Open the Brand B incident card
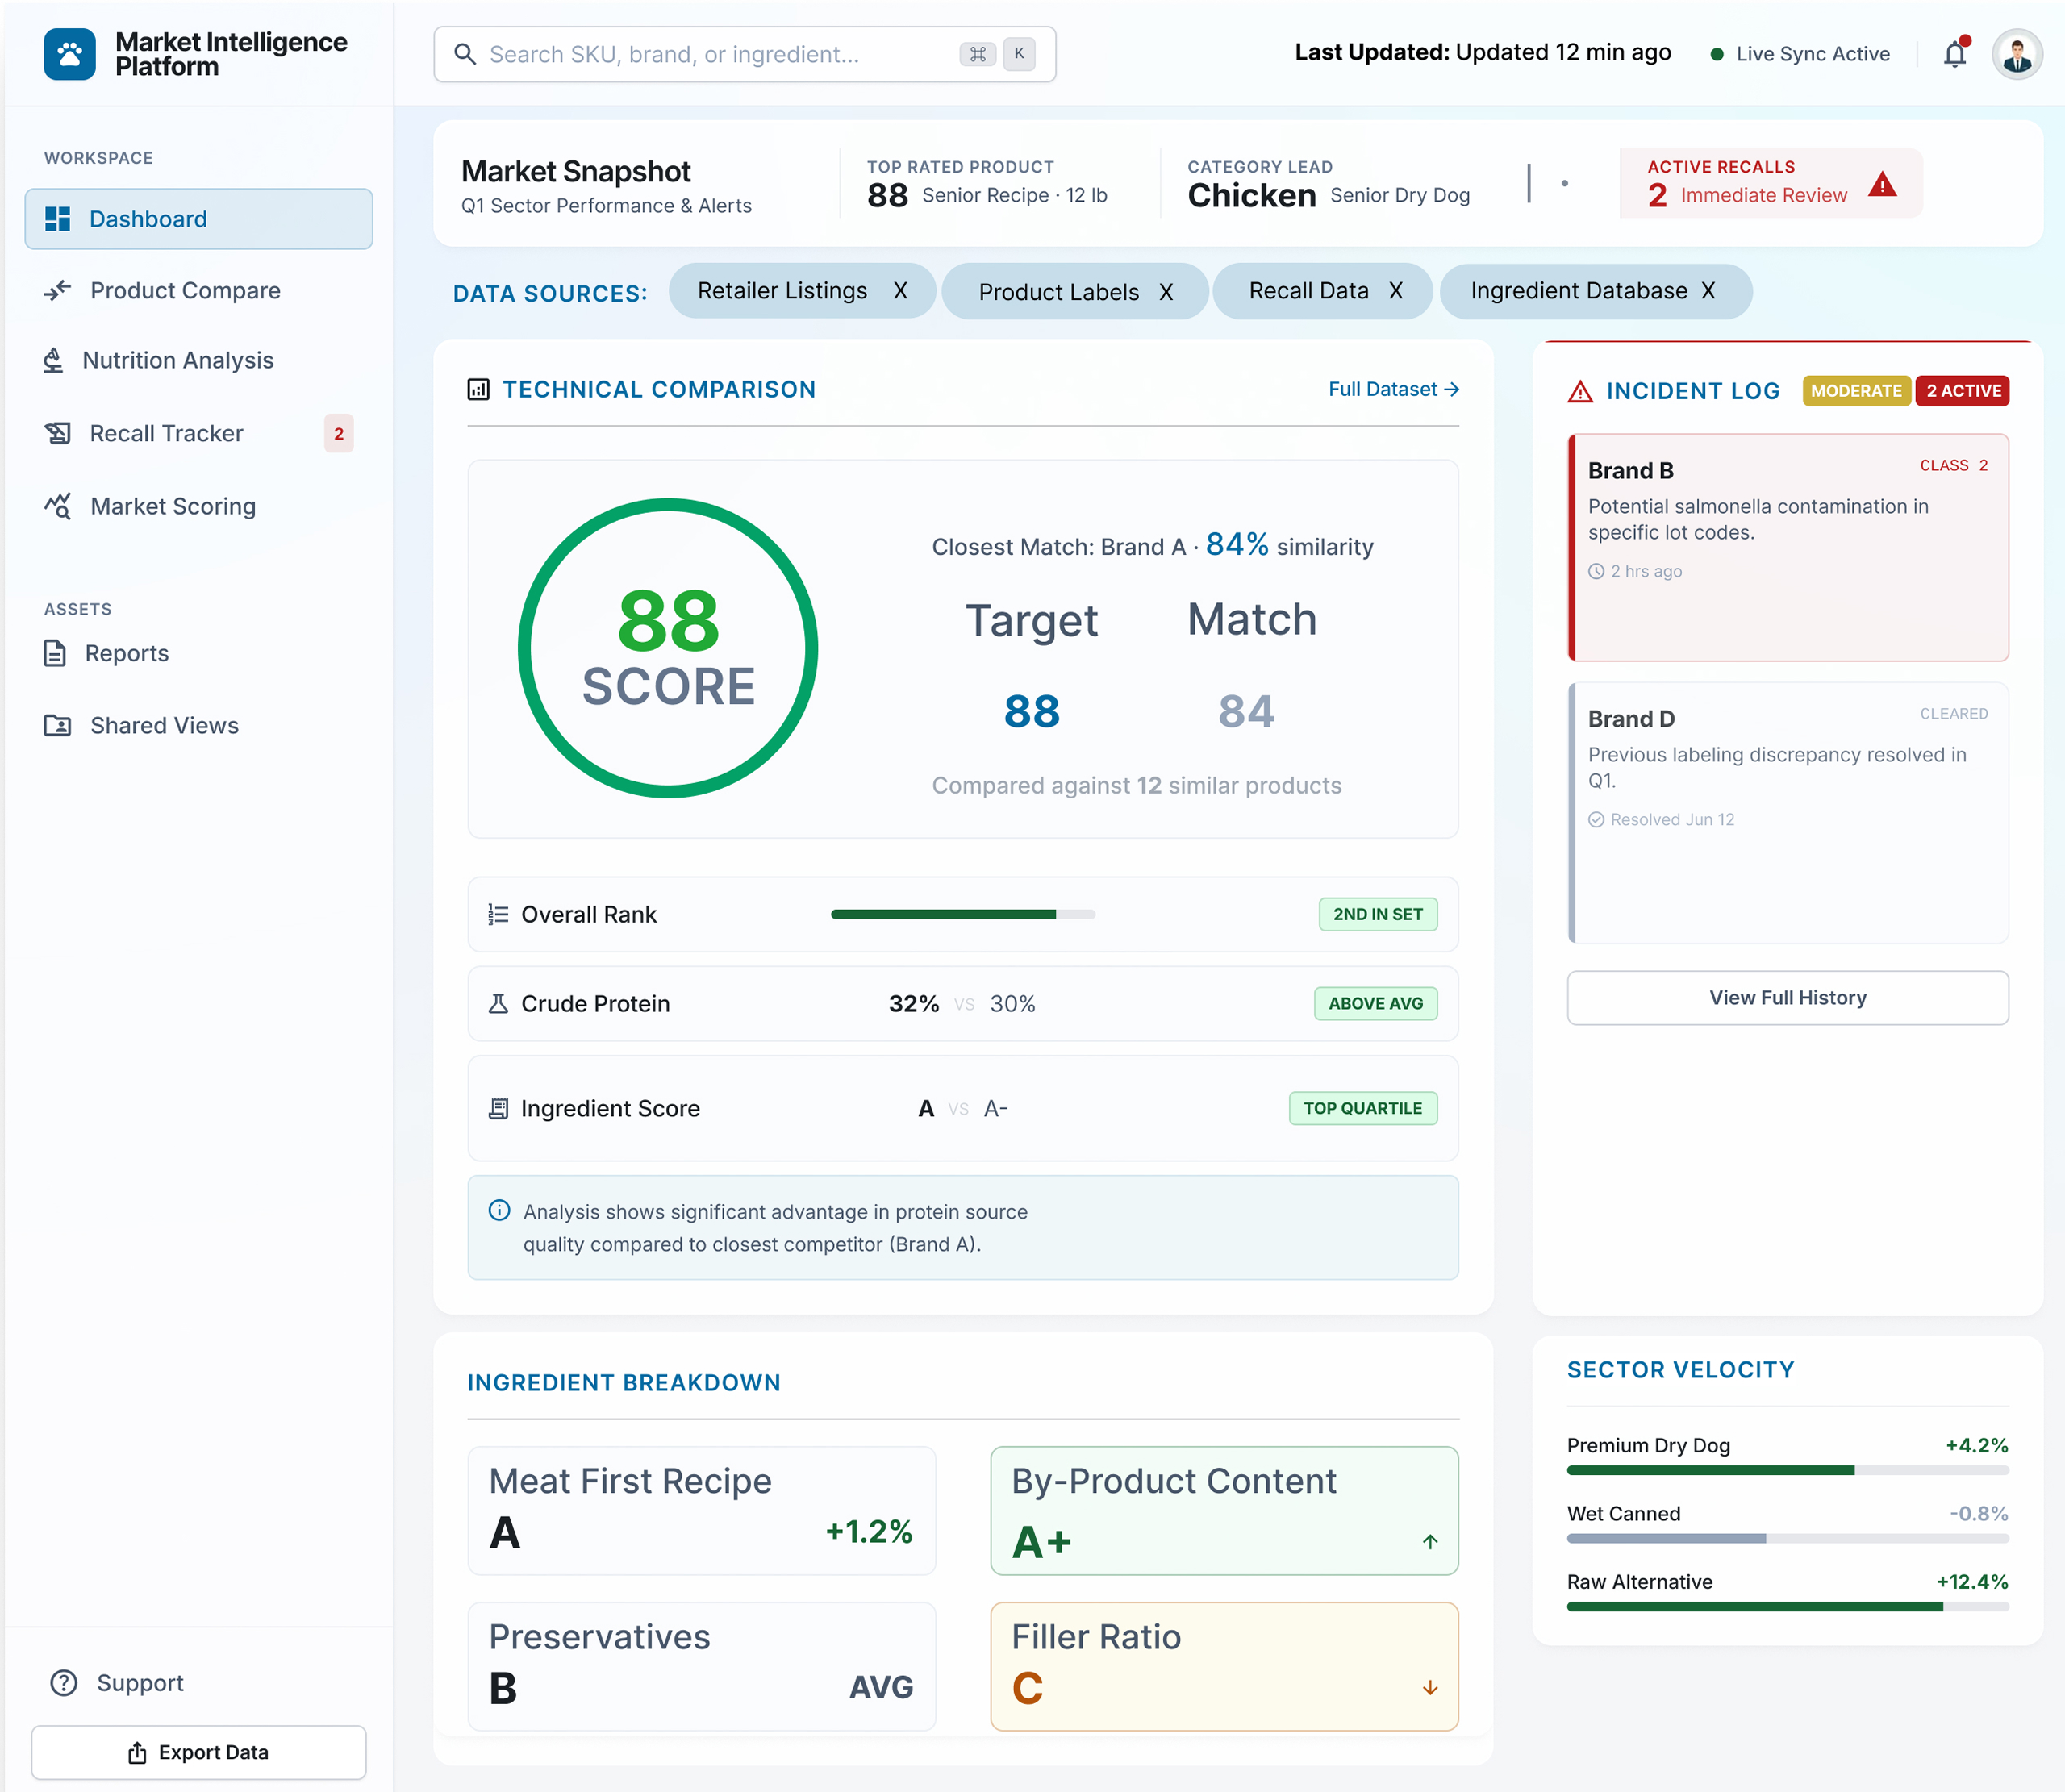This screenshot has height=1792, width=2065. click(x=1788, y=547)
